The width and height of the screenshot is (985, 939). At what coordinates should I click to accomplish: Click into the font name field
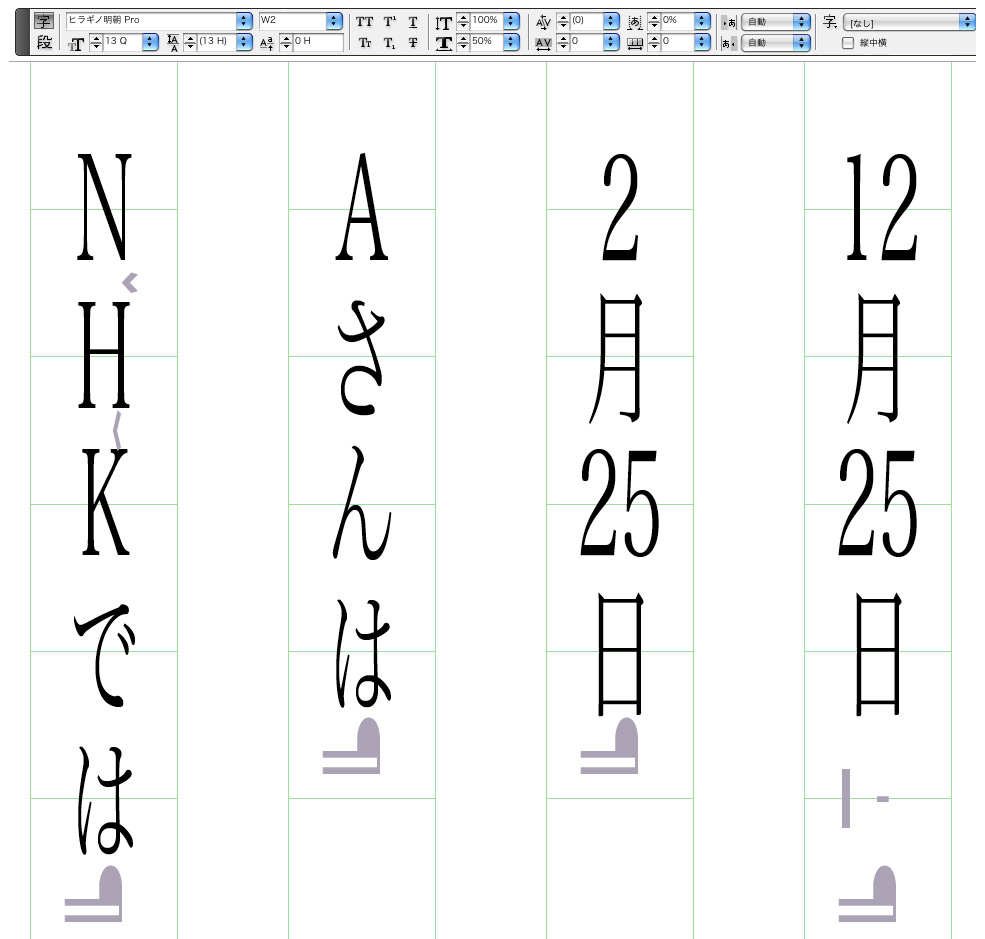click(x=151, y=21)
